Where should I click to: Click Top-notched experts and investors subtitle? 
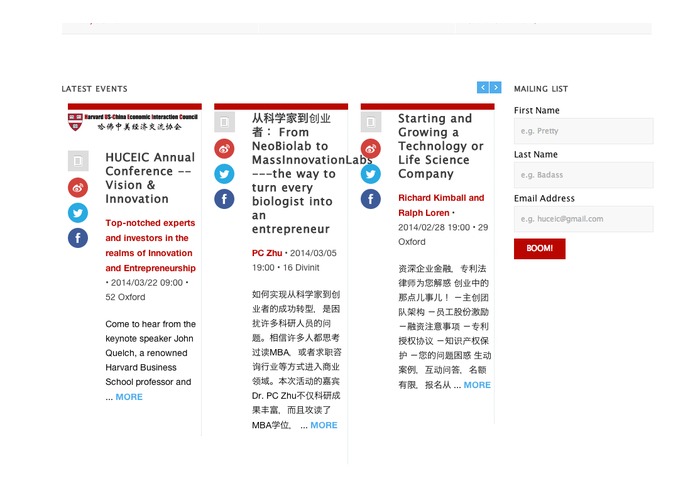click(150, 245)
